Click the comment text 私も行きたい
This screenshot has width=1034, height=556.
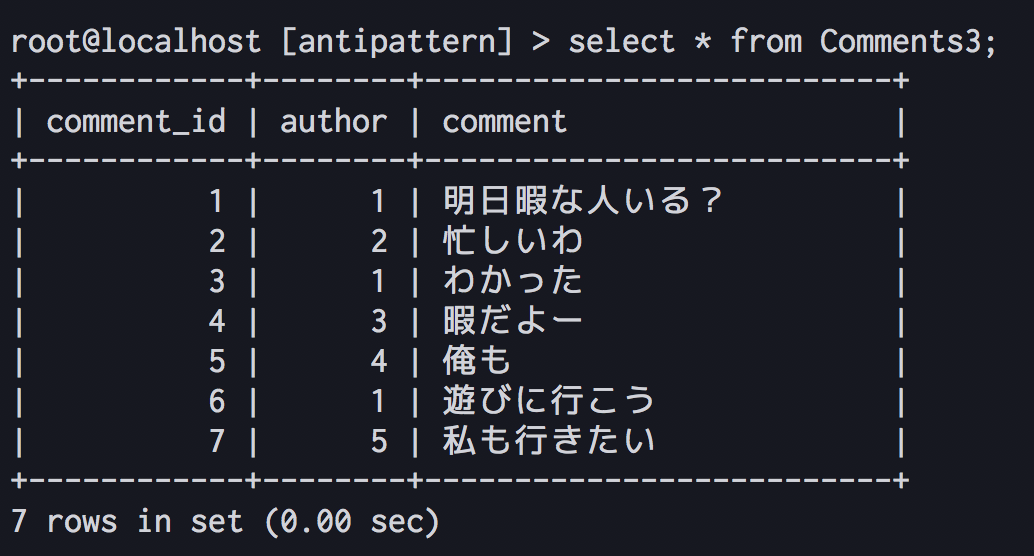click(x=549, y=441)
